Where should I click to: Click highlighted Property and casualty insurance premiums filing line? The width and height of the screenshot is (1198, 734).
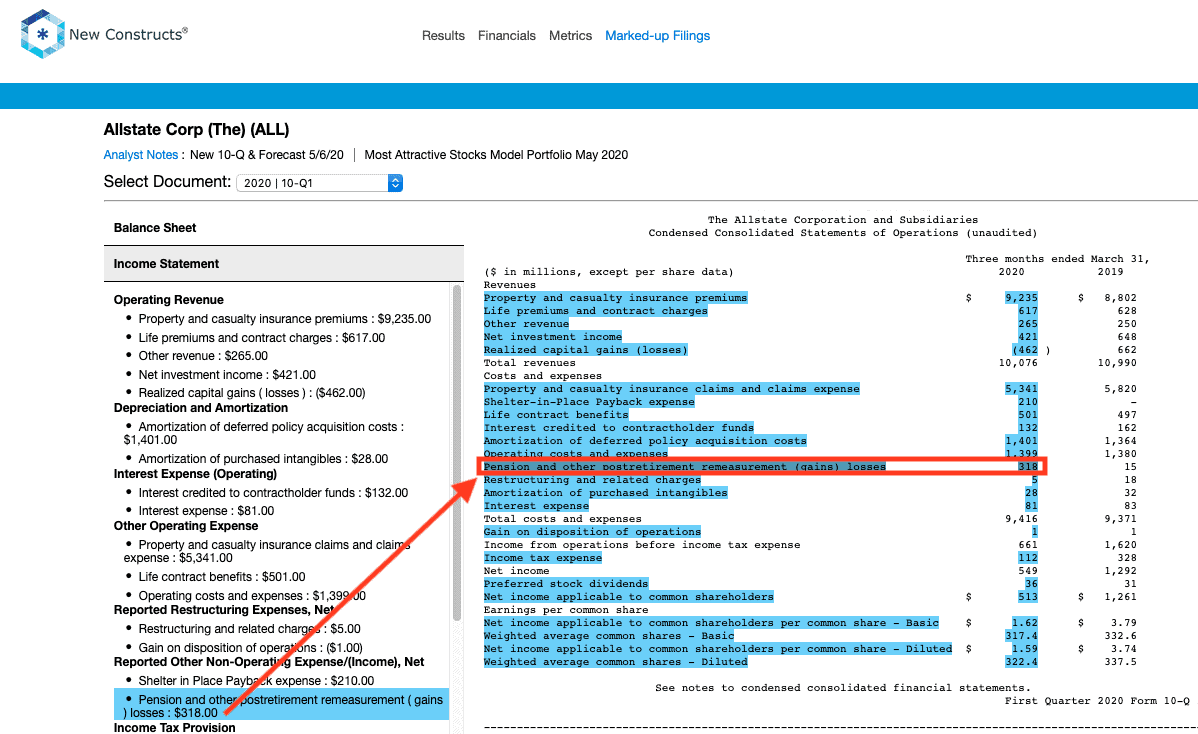coord(615,298)
